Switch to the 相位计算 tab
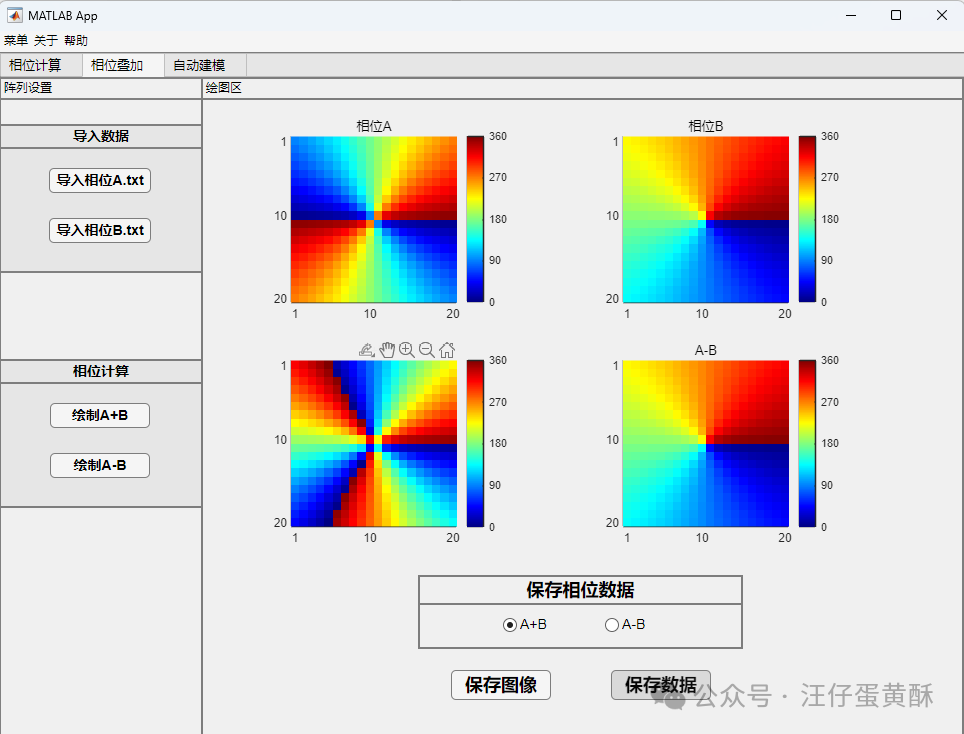The image size is (964, 734). pyautogui.click(x=41, y=65)
